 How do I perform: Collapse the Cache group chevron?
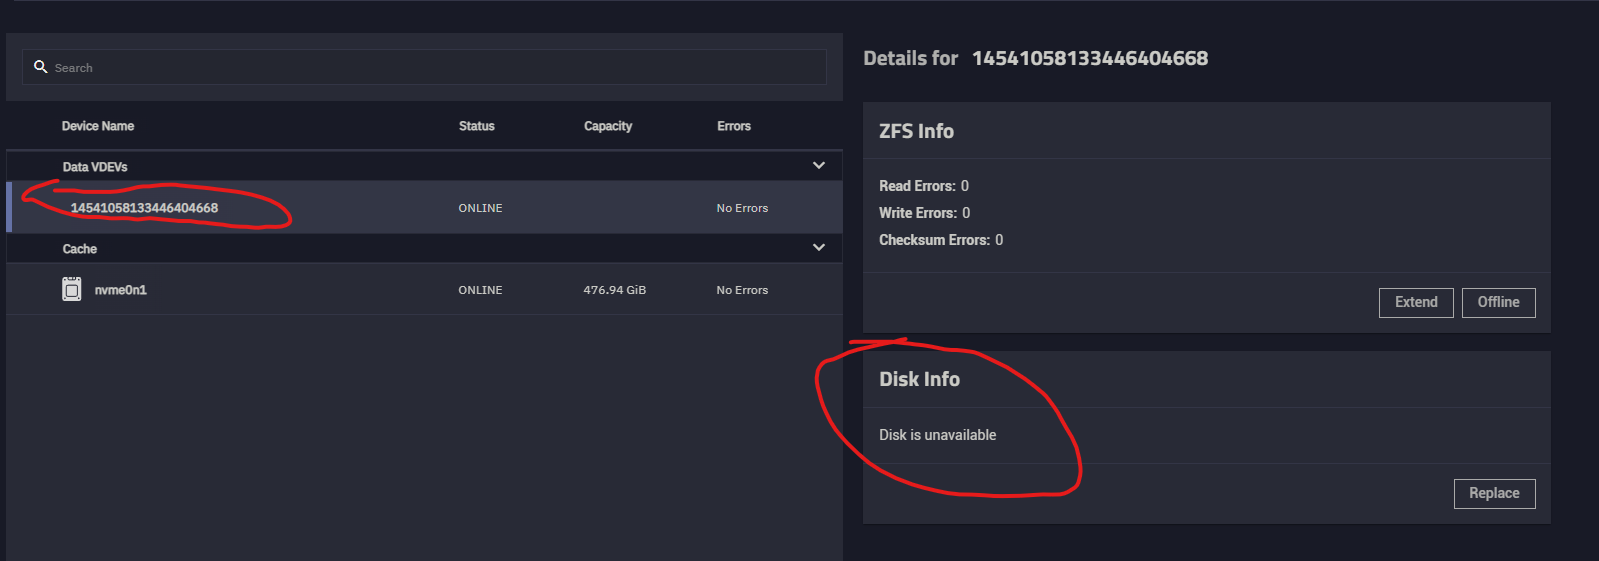click(819, 248)
